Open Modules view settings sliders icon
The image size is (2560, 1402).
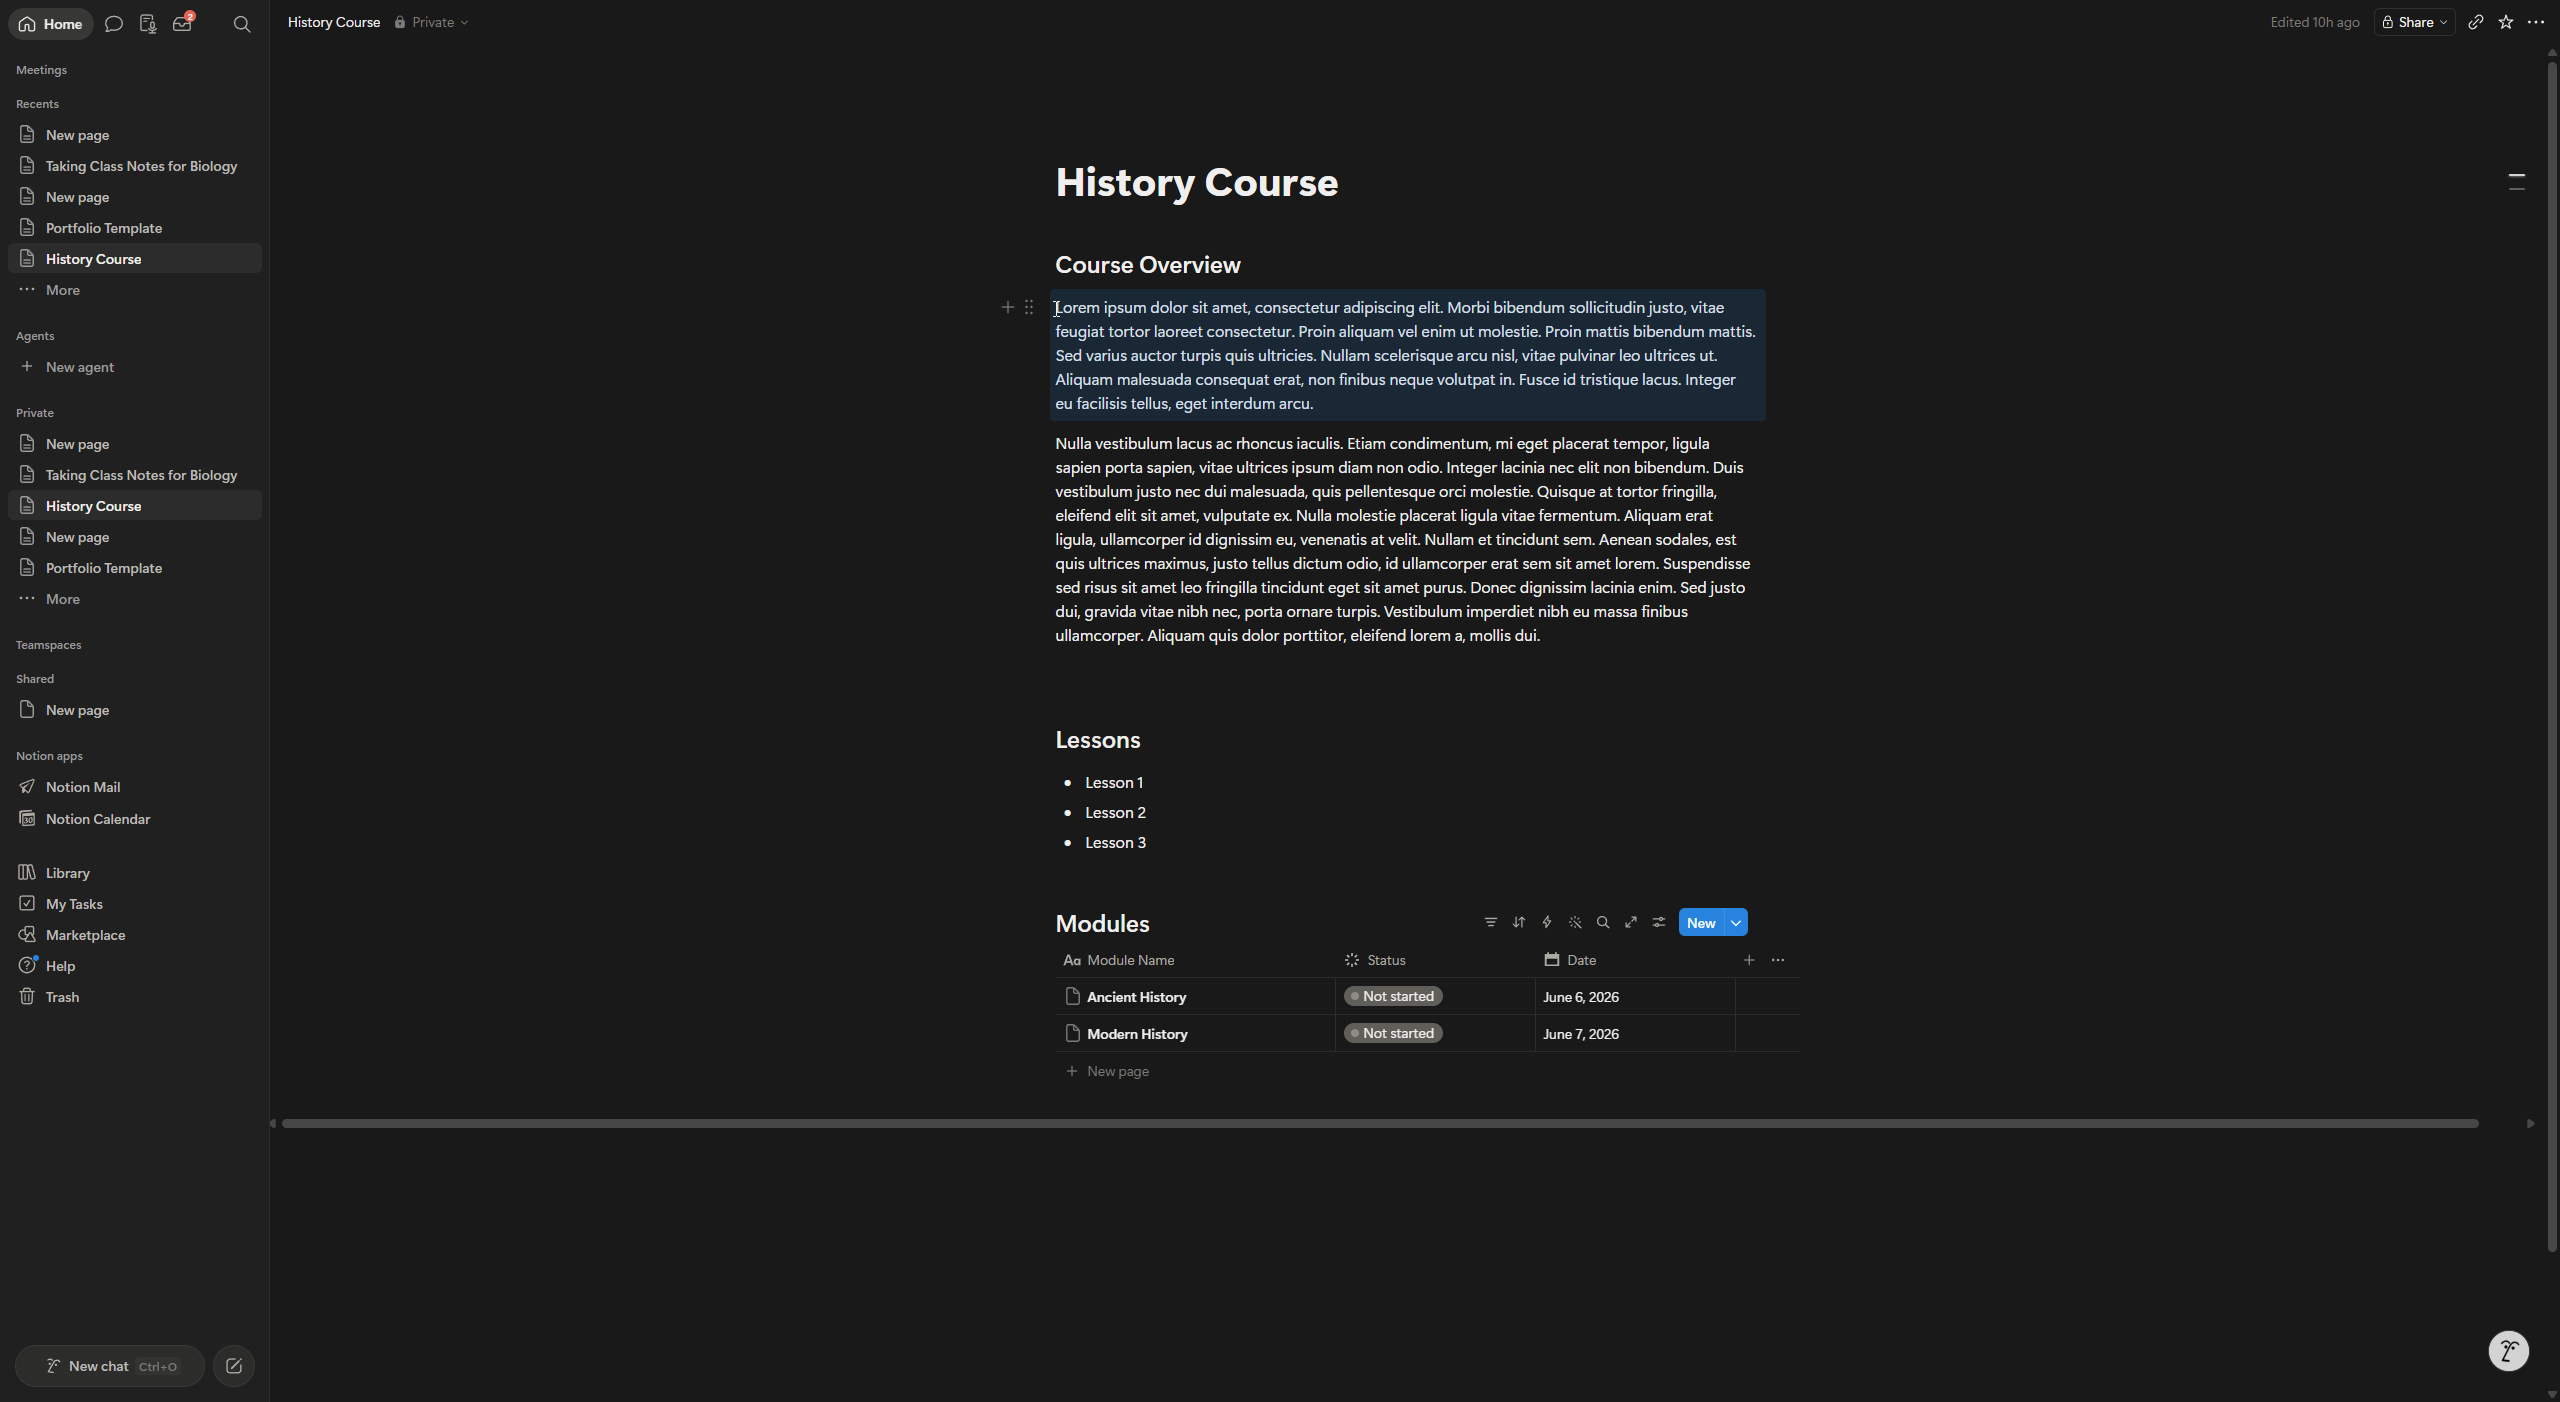(x=1659, y=922)
